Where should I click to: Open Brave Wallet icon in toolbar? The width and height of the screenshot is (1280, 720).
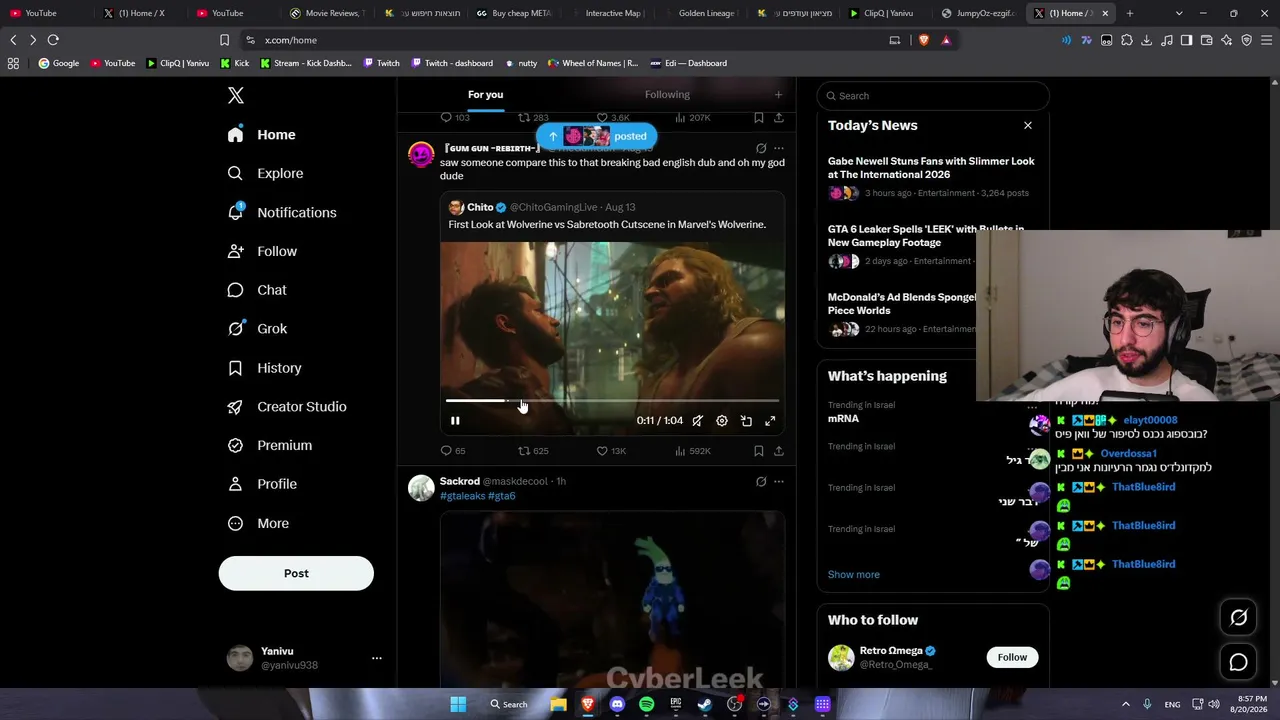(x=1206, y=40)
